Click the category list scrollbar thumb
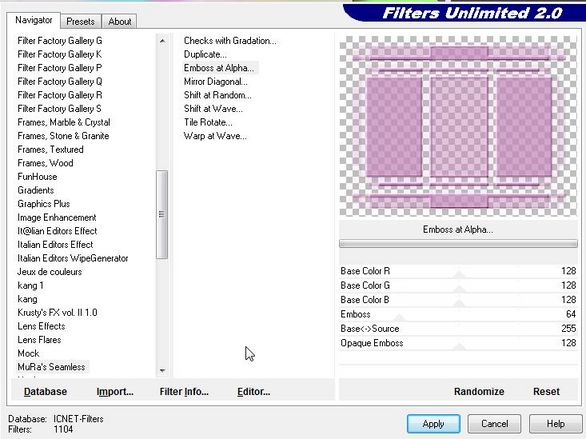This screenshot has height=439, width=586. click(x=162, y=214)
